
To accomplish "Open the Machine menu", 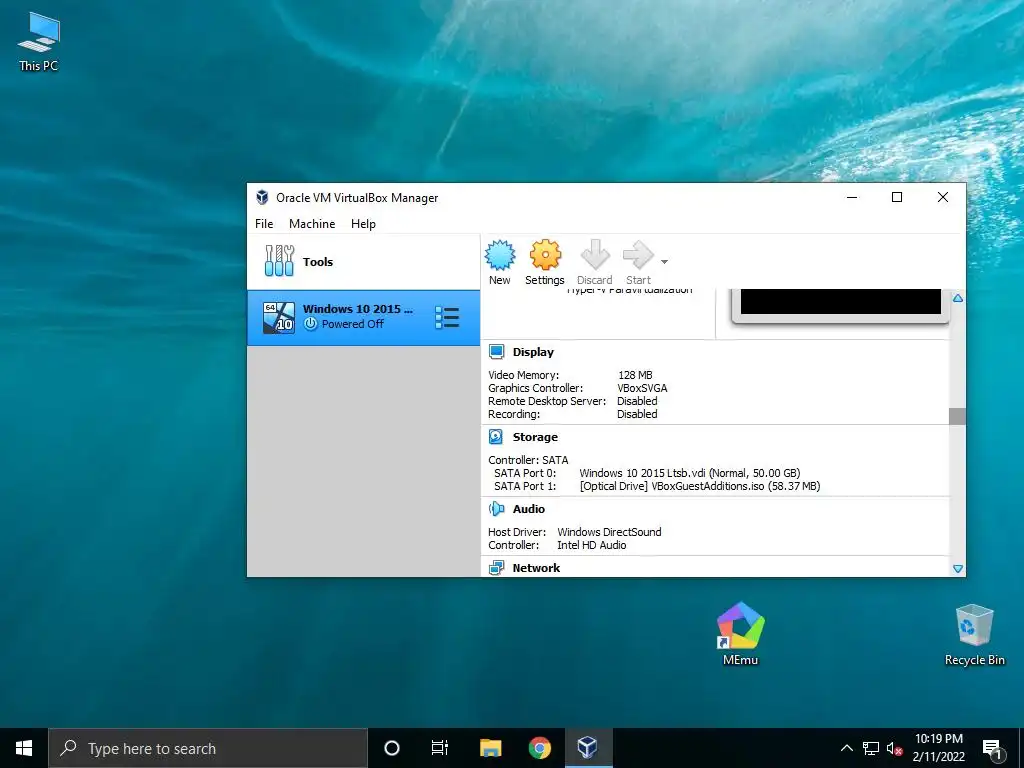I will pos(312,223).
